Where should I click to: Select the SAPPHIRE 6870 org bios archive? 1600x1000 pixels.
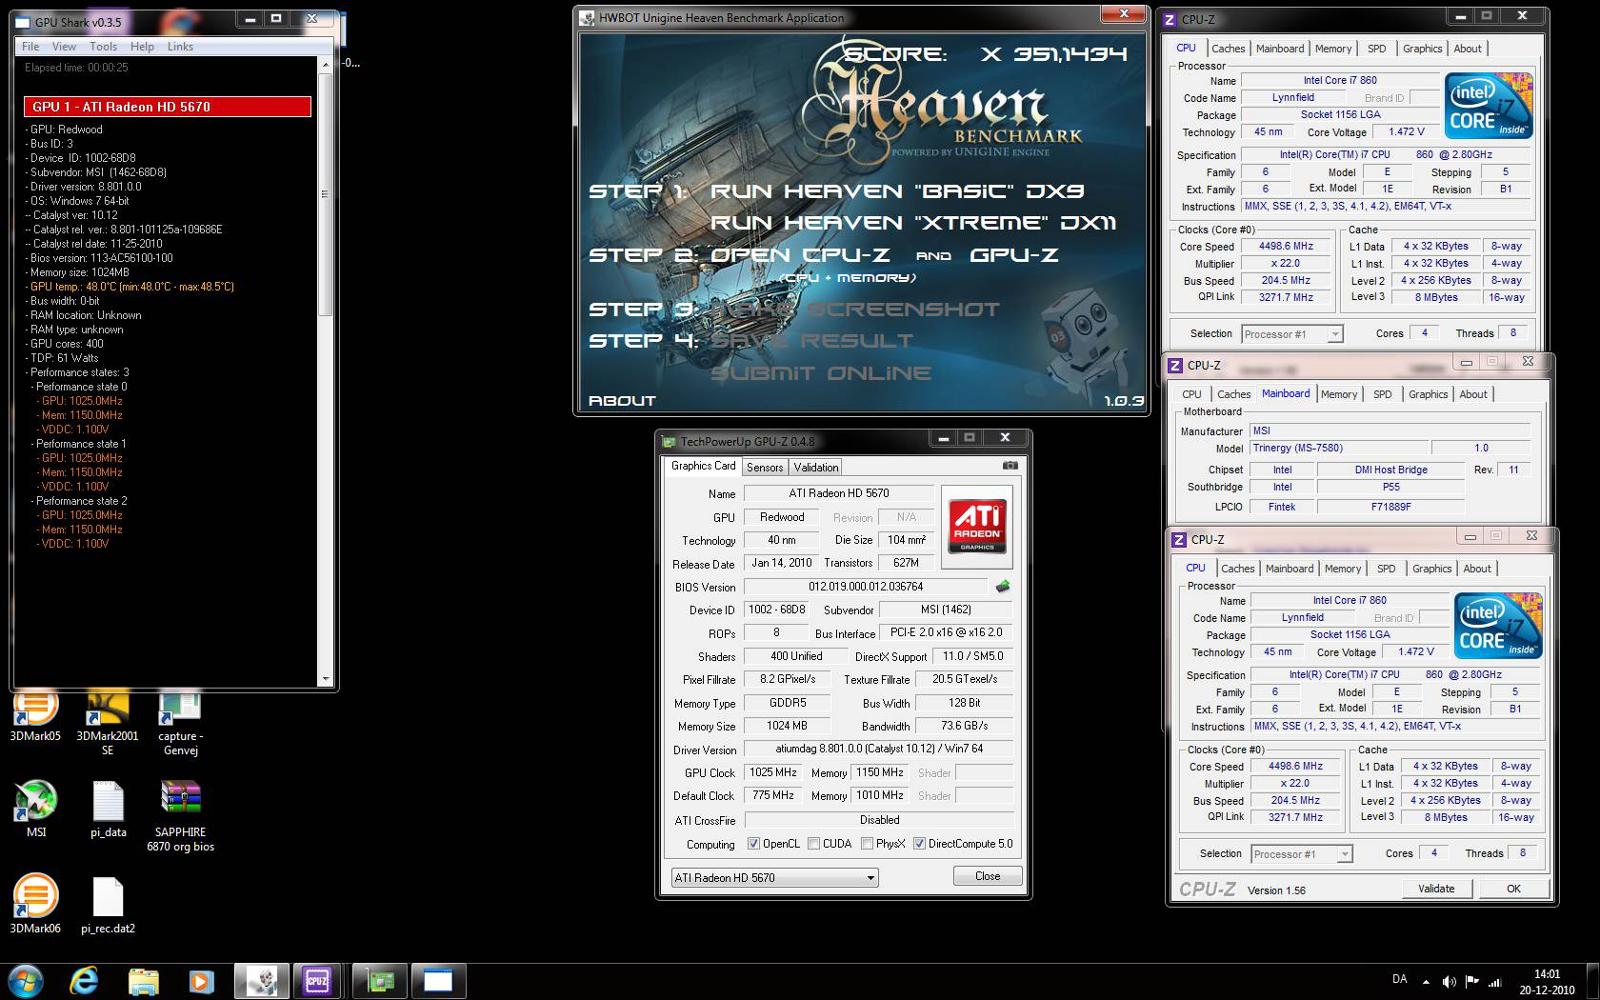coord(180,816)
